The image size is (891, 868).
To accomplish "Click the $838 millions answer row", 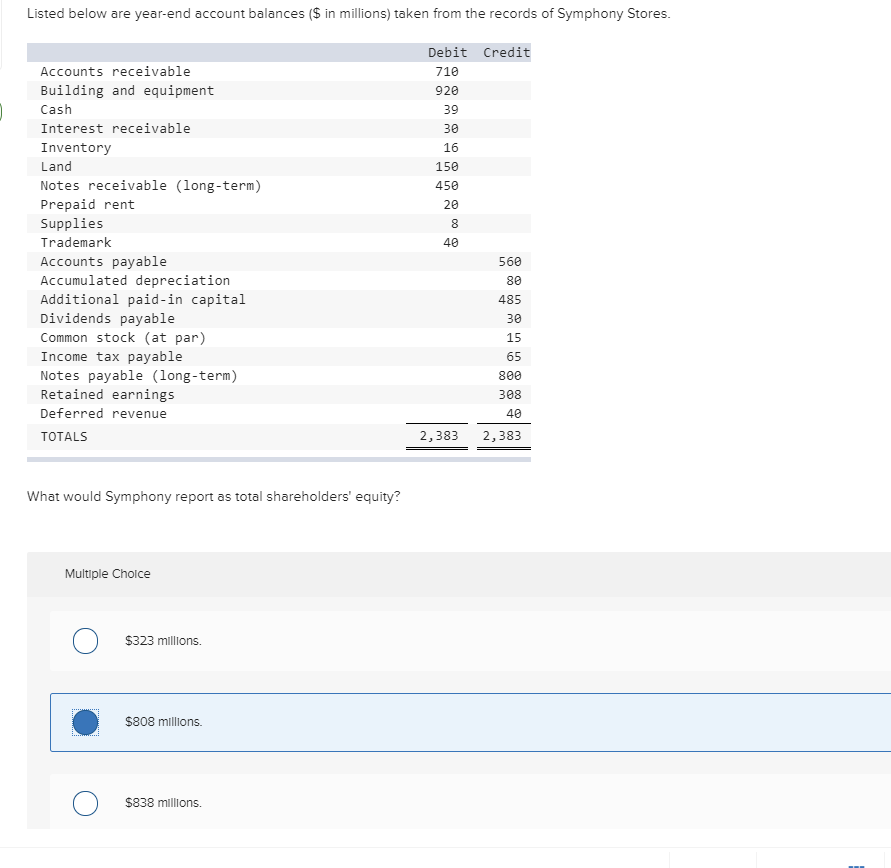I will [300, 802].
